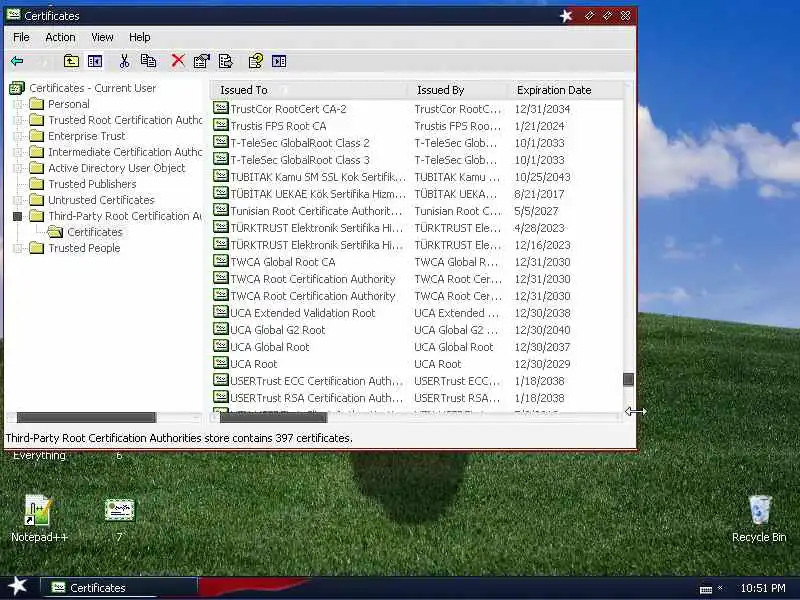Expand the Trusted People node
800x600 pixels.
point(18,248)
